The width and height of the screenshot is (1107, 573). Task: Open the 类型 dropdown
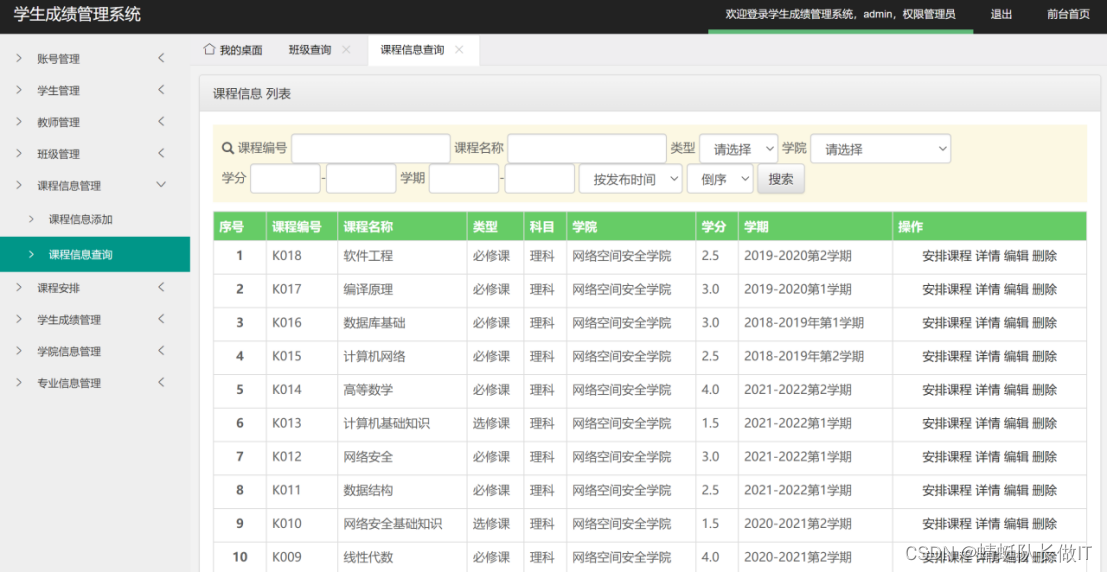pyautogui.click(x=738, y=149)
